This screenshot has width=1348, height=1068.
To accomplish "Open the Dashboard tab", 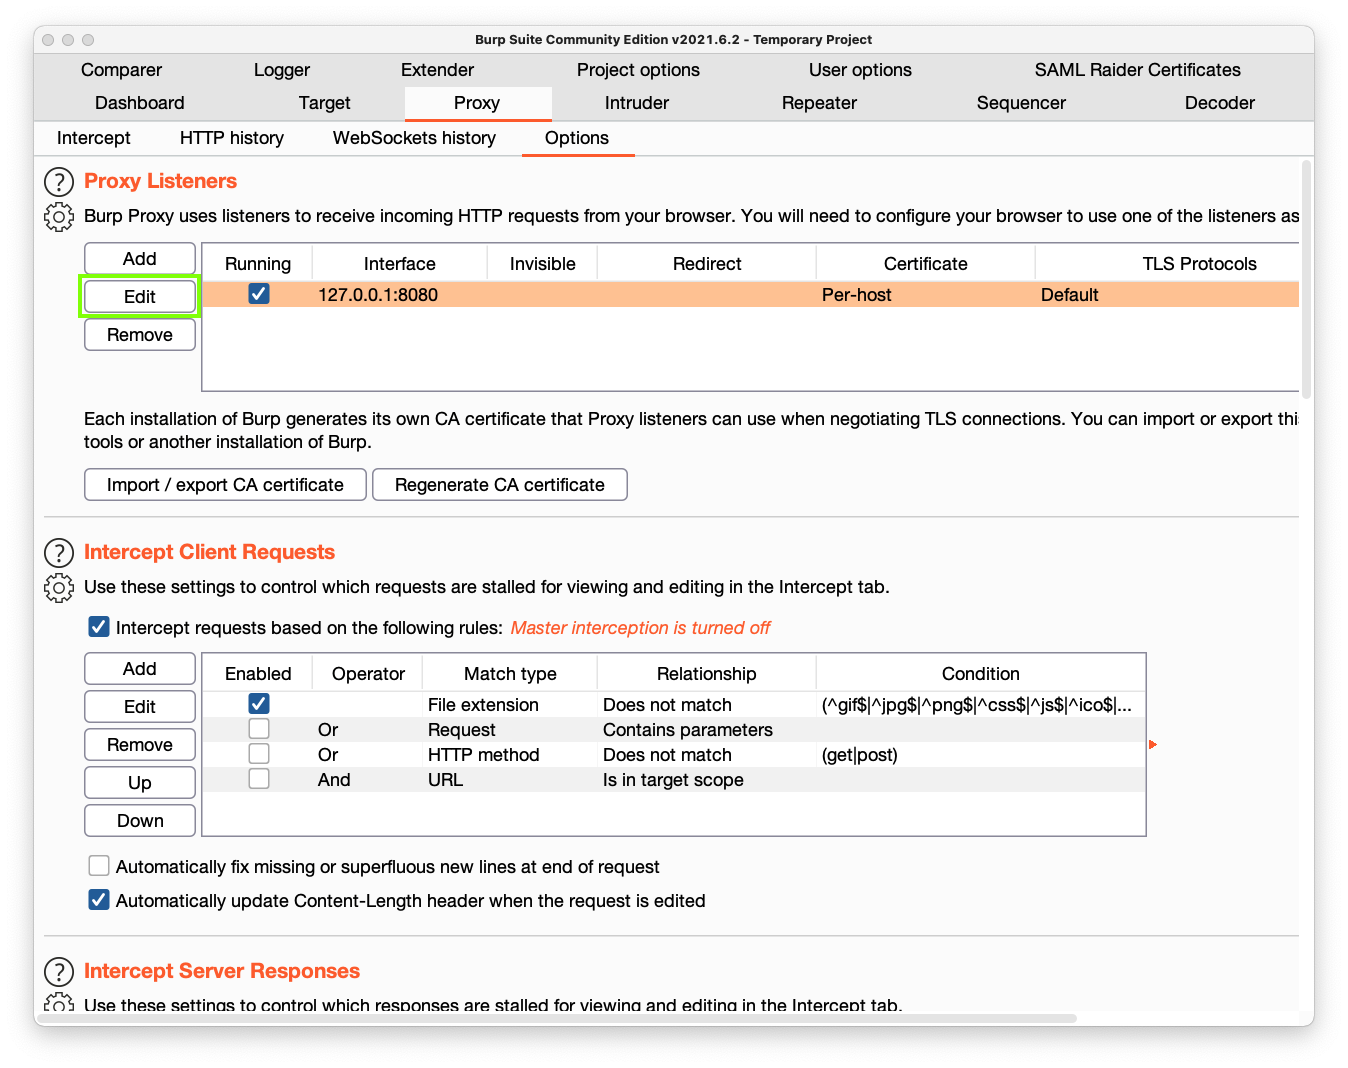I will tap(140, 103).
